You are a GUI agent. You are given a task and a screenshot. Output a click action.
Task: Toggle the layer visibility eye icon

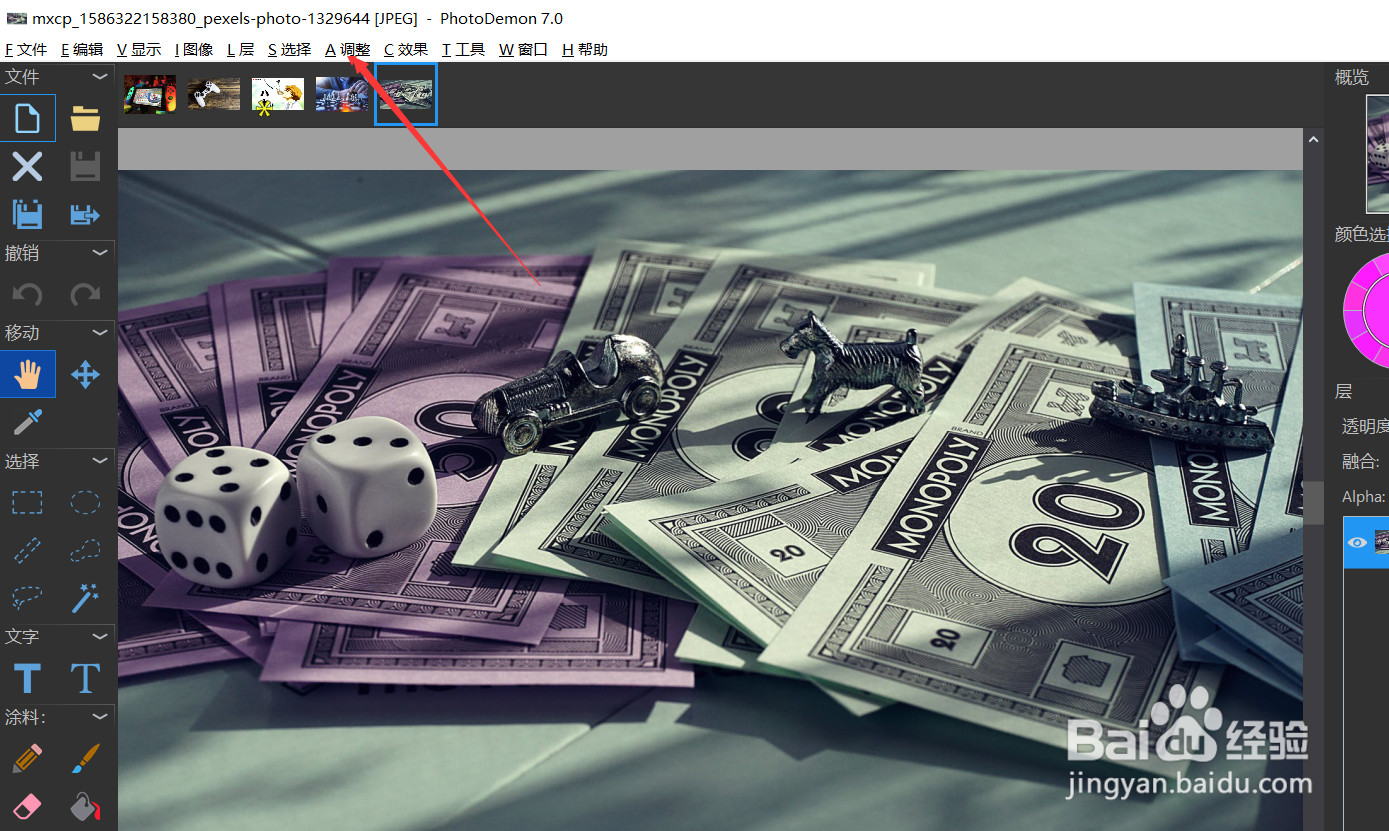[1357, 542]
